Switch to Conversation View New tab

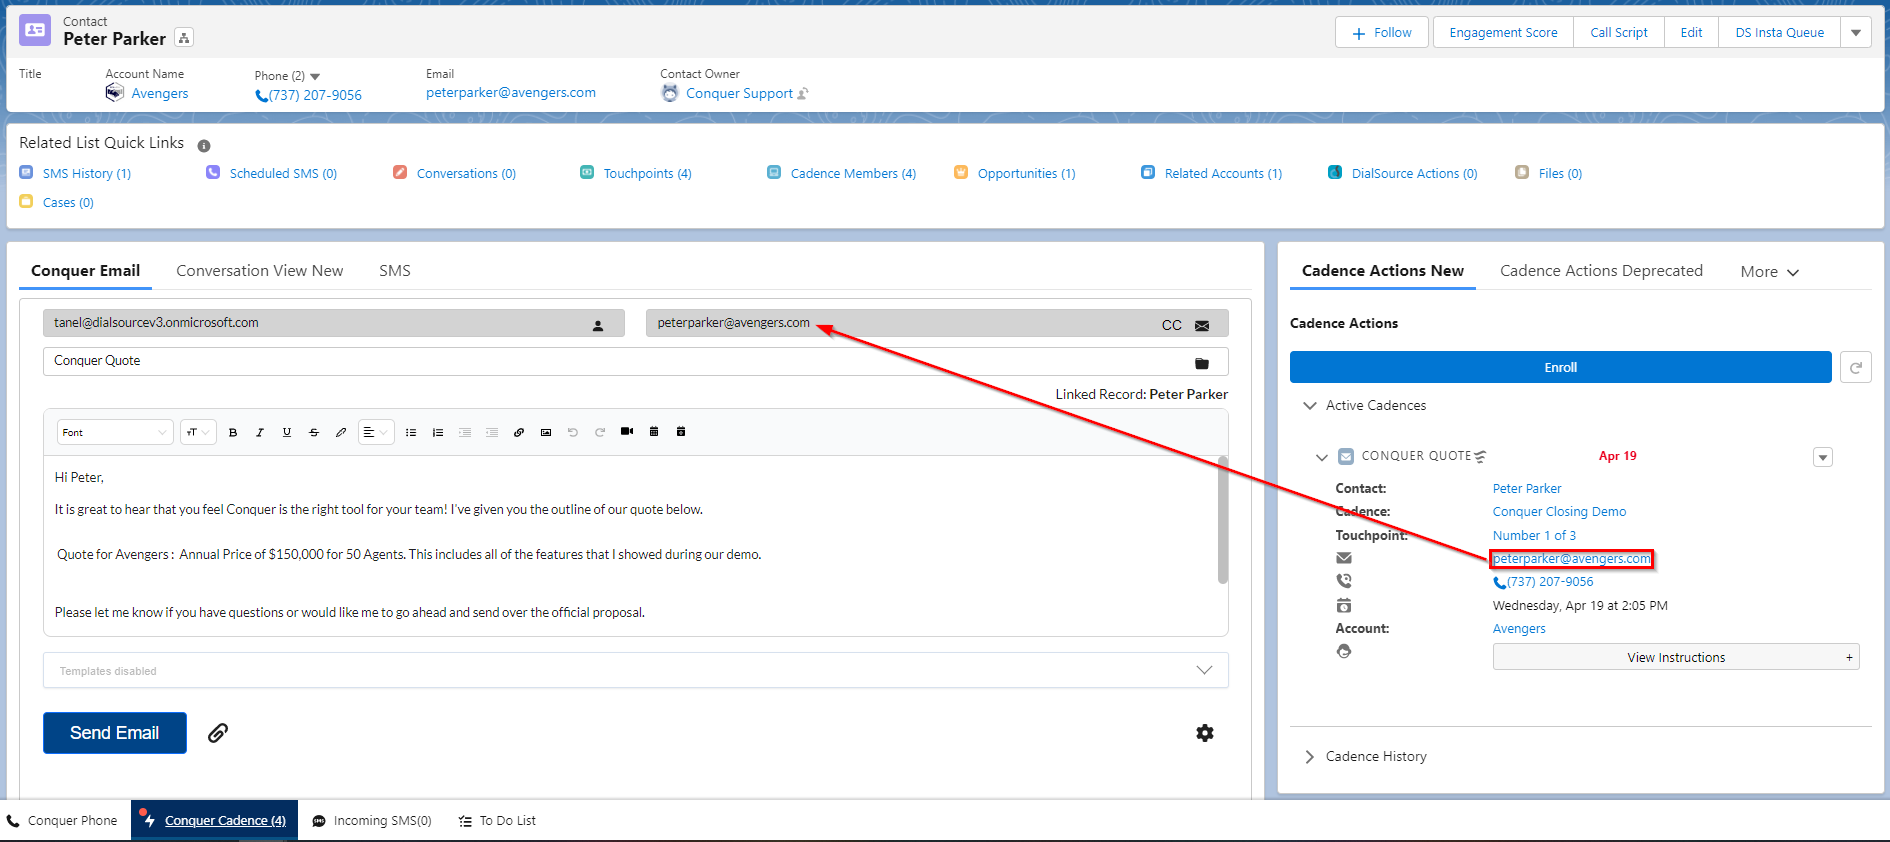pos(260,271)
